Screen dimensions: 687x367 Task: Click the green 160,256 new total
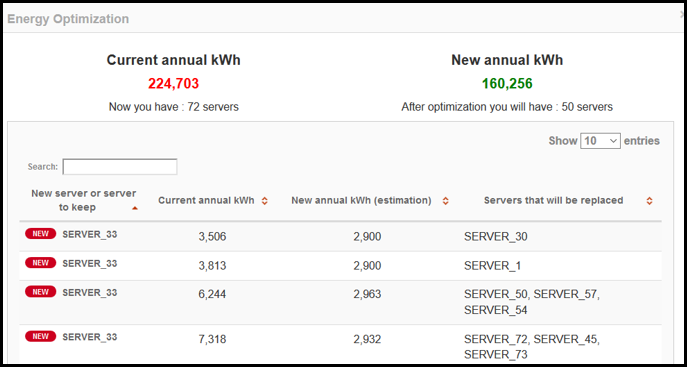[x=507, y=84]
